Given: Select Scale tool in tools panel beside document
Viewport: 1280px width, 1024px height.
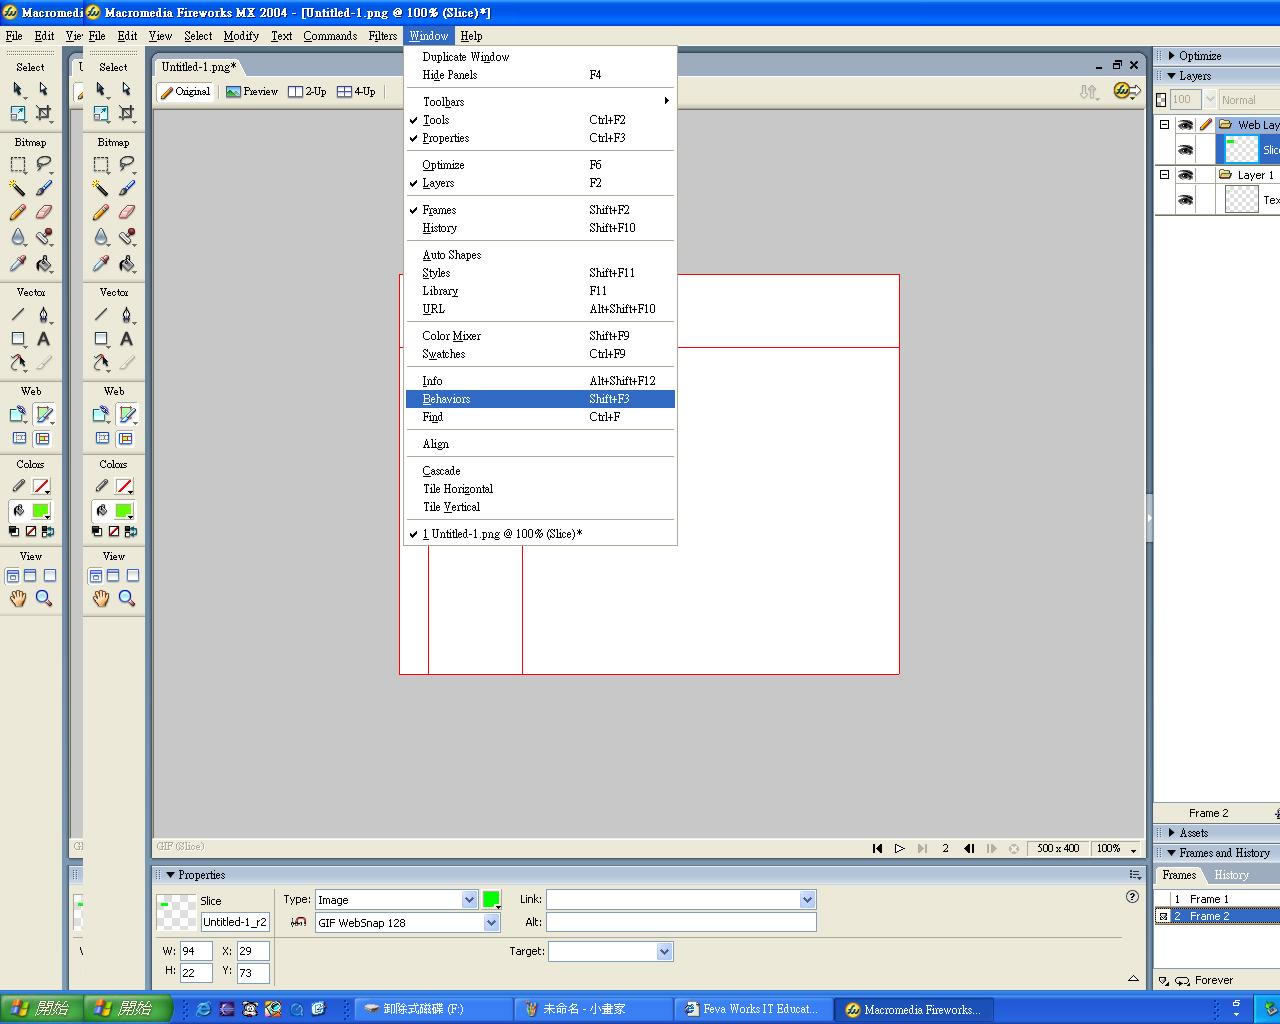Looking at the screenshot, I should (101, 113).
